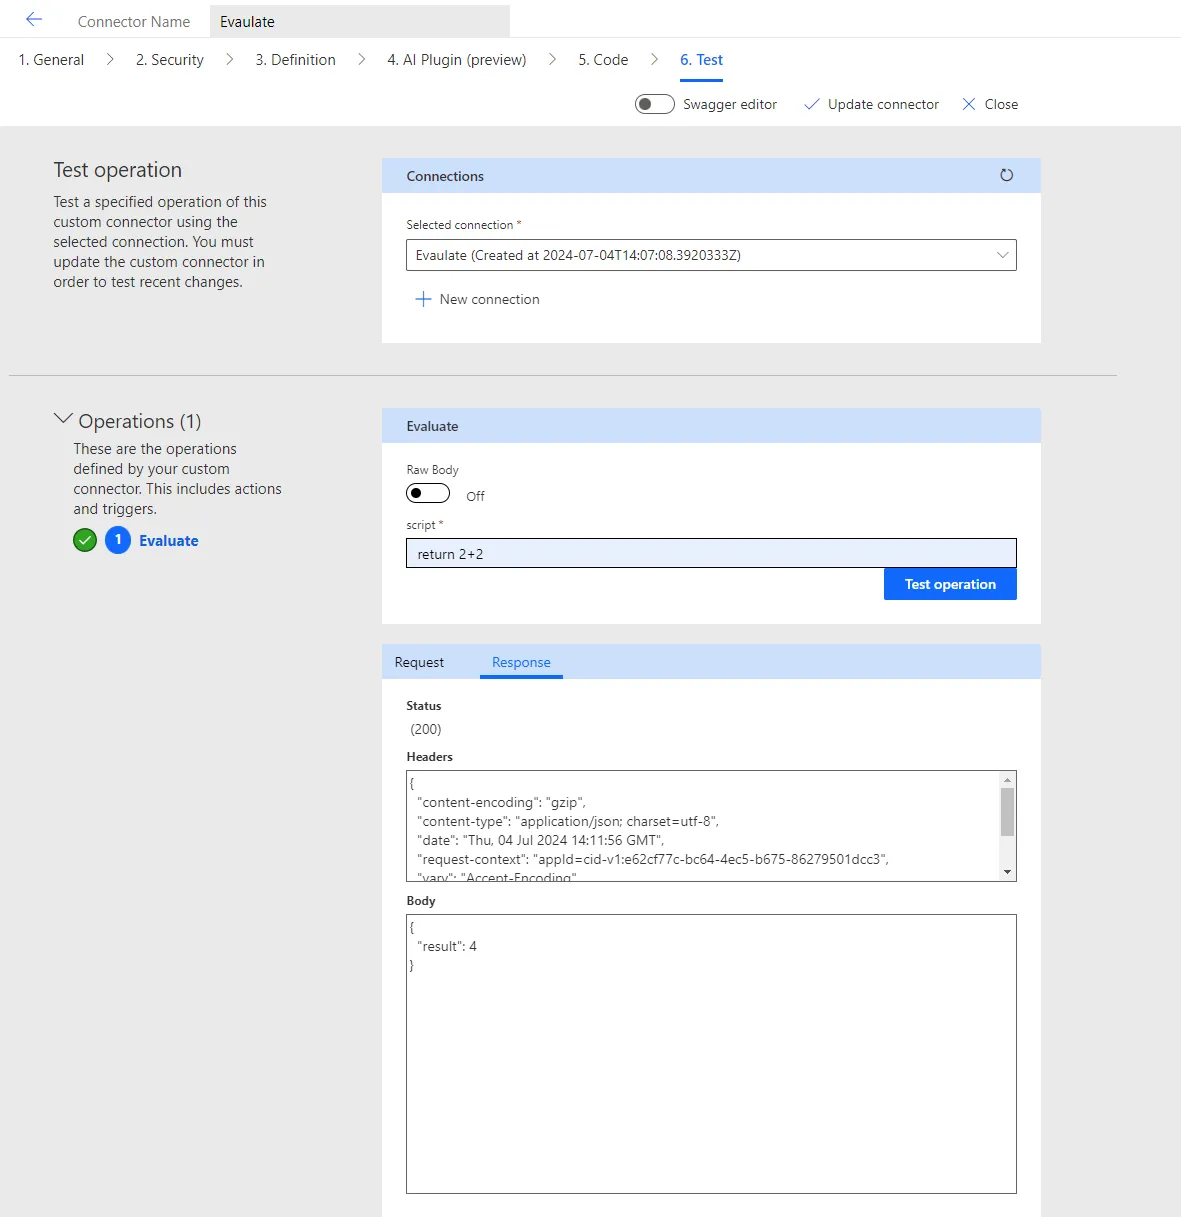Click the plus icon for New connection
The width and height of the screenshot is (1181, 1217).
click(423, 299)
